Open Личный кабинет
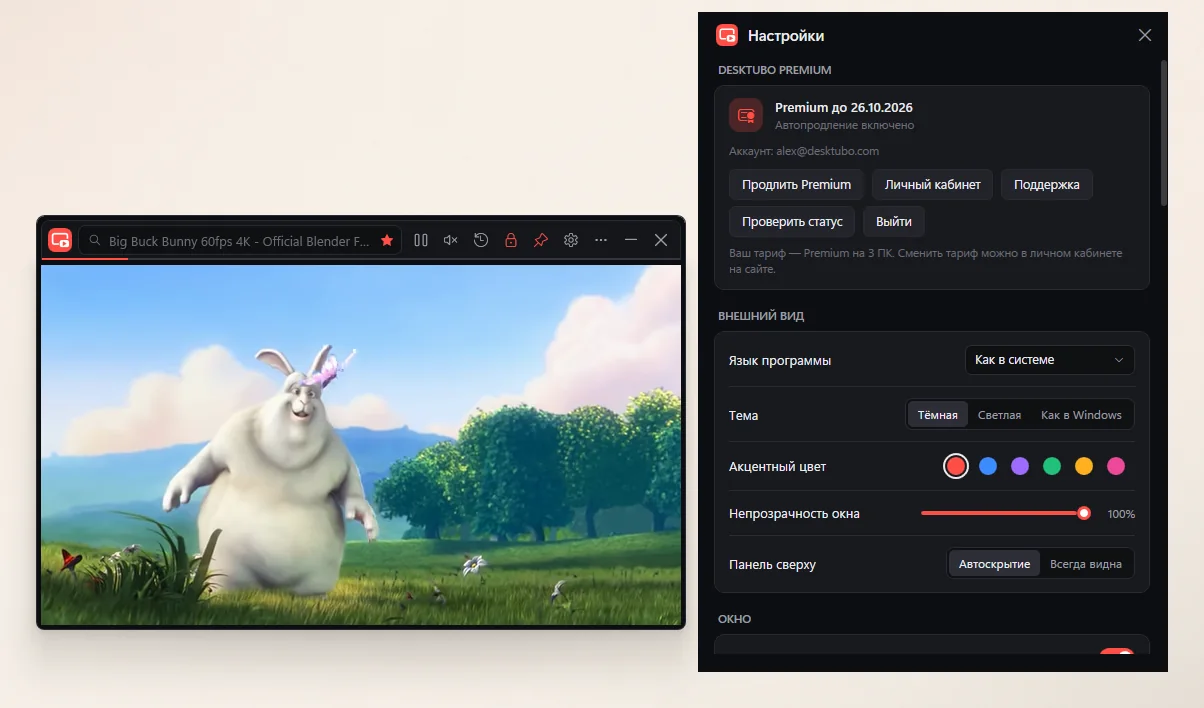This screenshot has width=1204, height=708. pyautogui.click(x=933, y=185)
